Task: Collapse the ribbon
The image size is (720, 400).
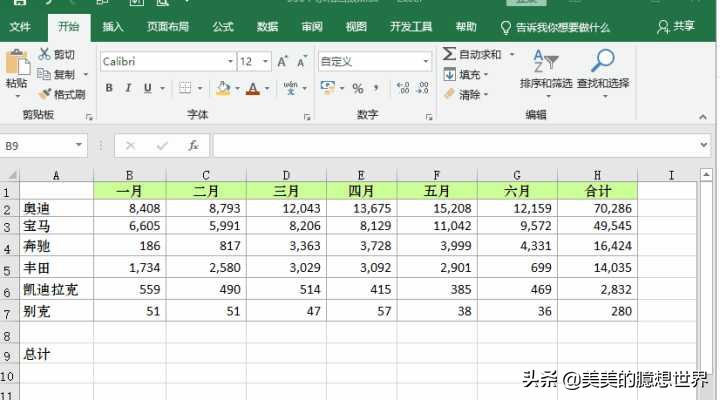Action: 703,117
